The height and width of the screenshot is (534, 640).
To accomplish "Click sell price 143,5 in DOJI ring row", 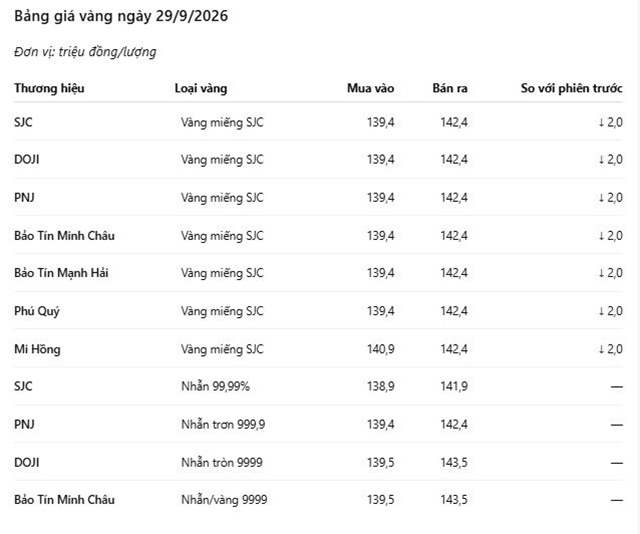I will pyautogui.click(x=454, y=463).
